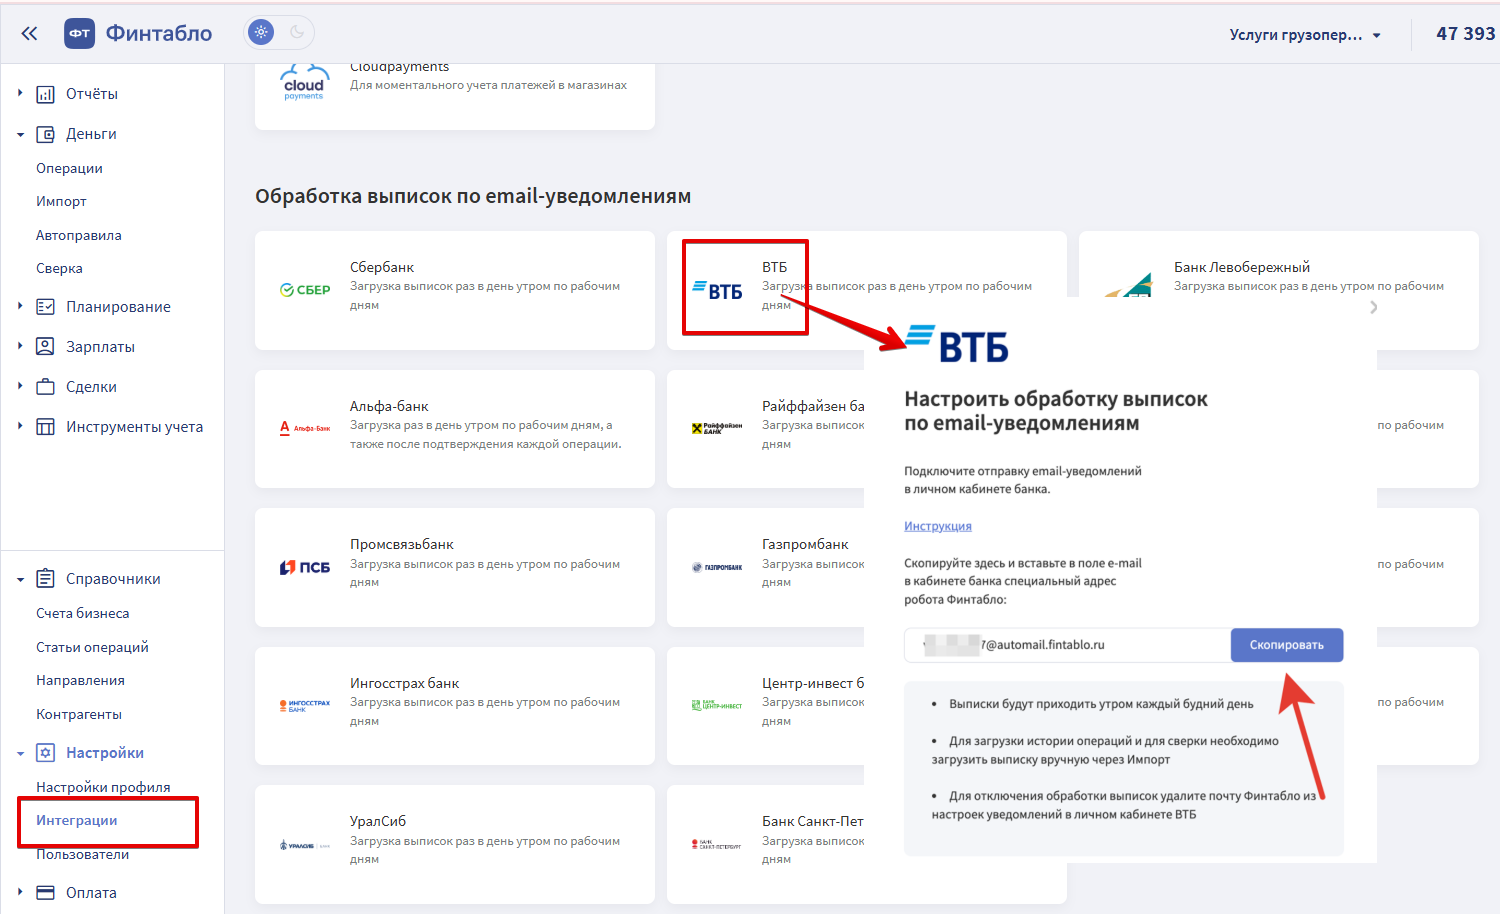Click the Отчёты chart icon
The width and height of the screenshot is (1500, 914).
(x=45, y=94)
